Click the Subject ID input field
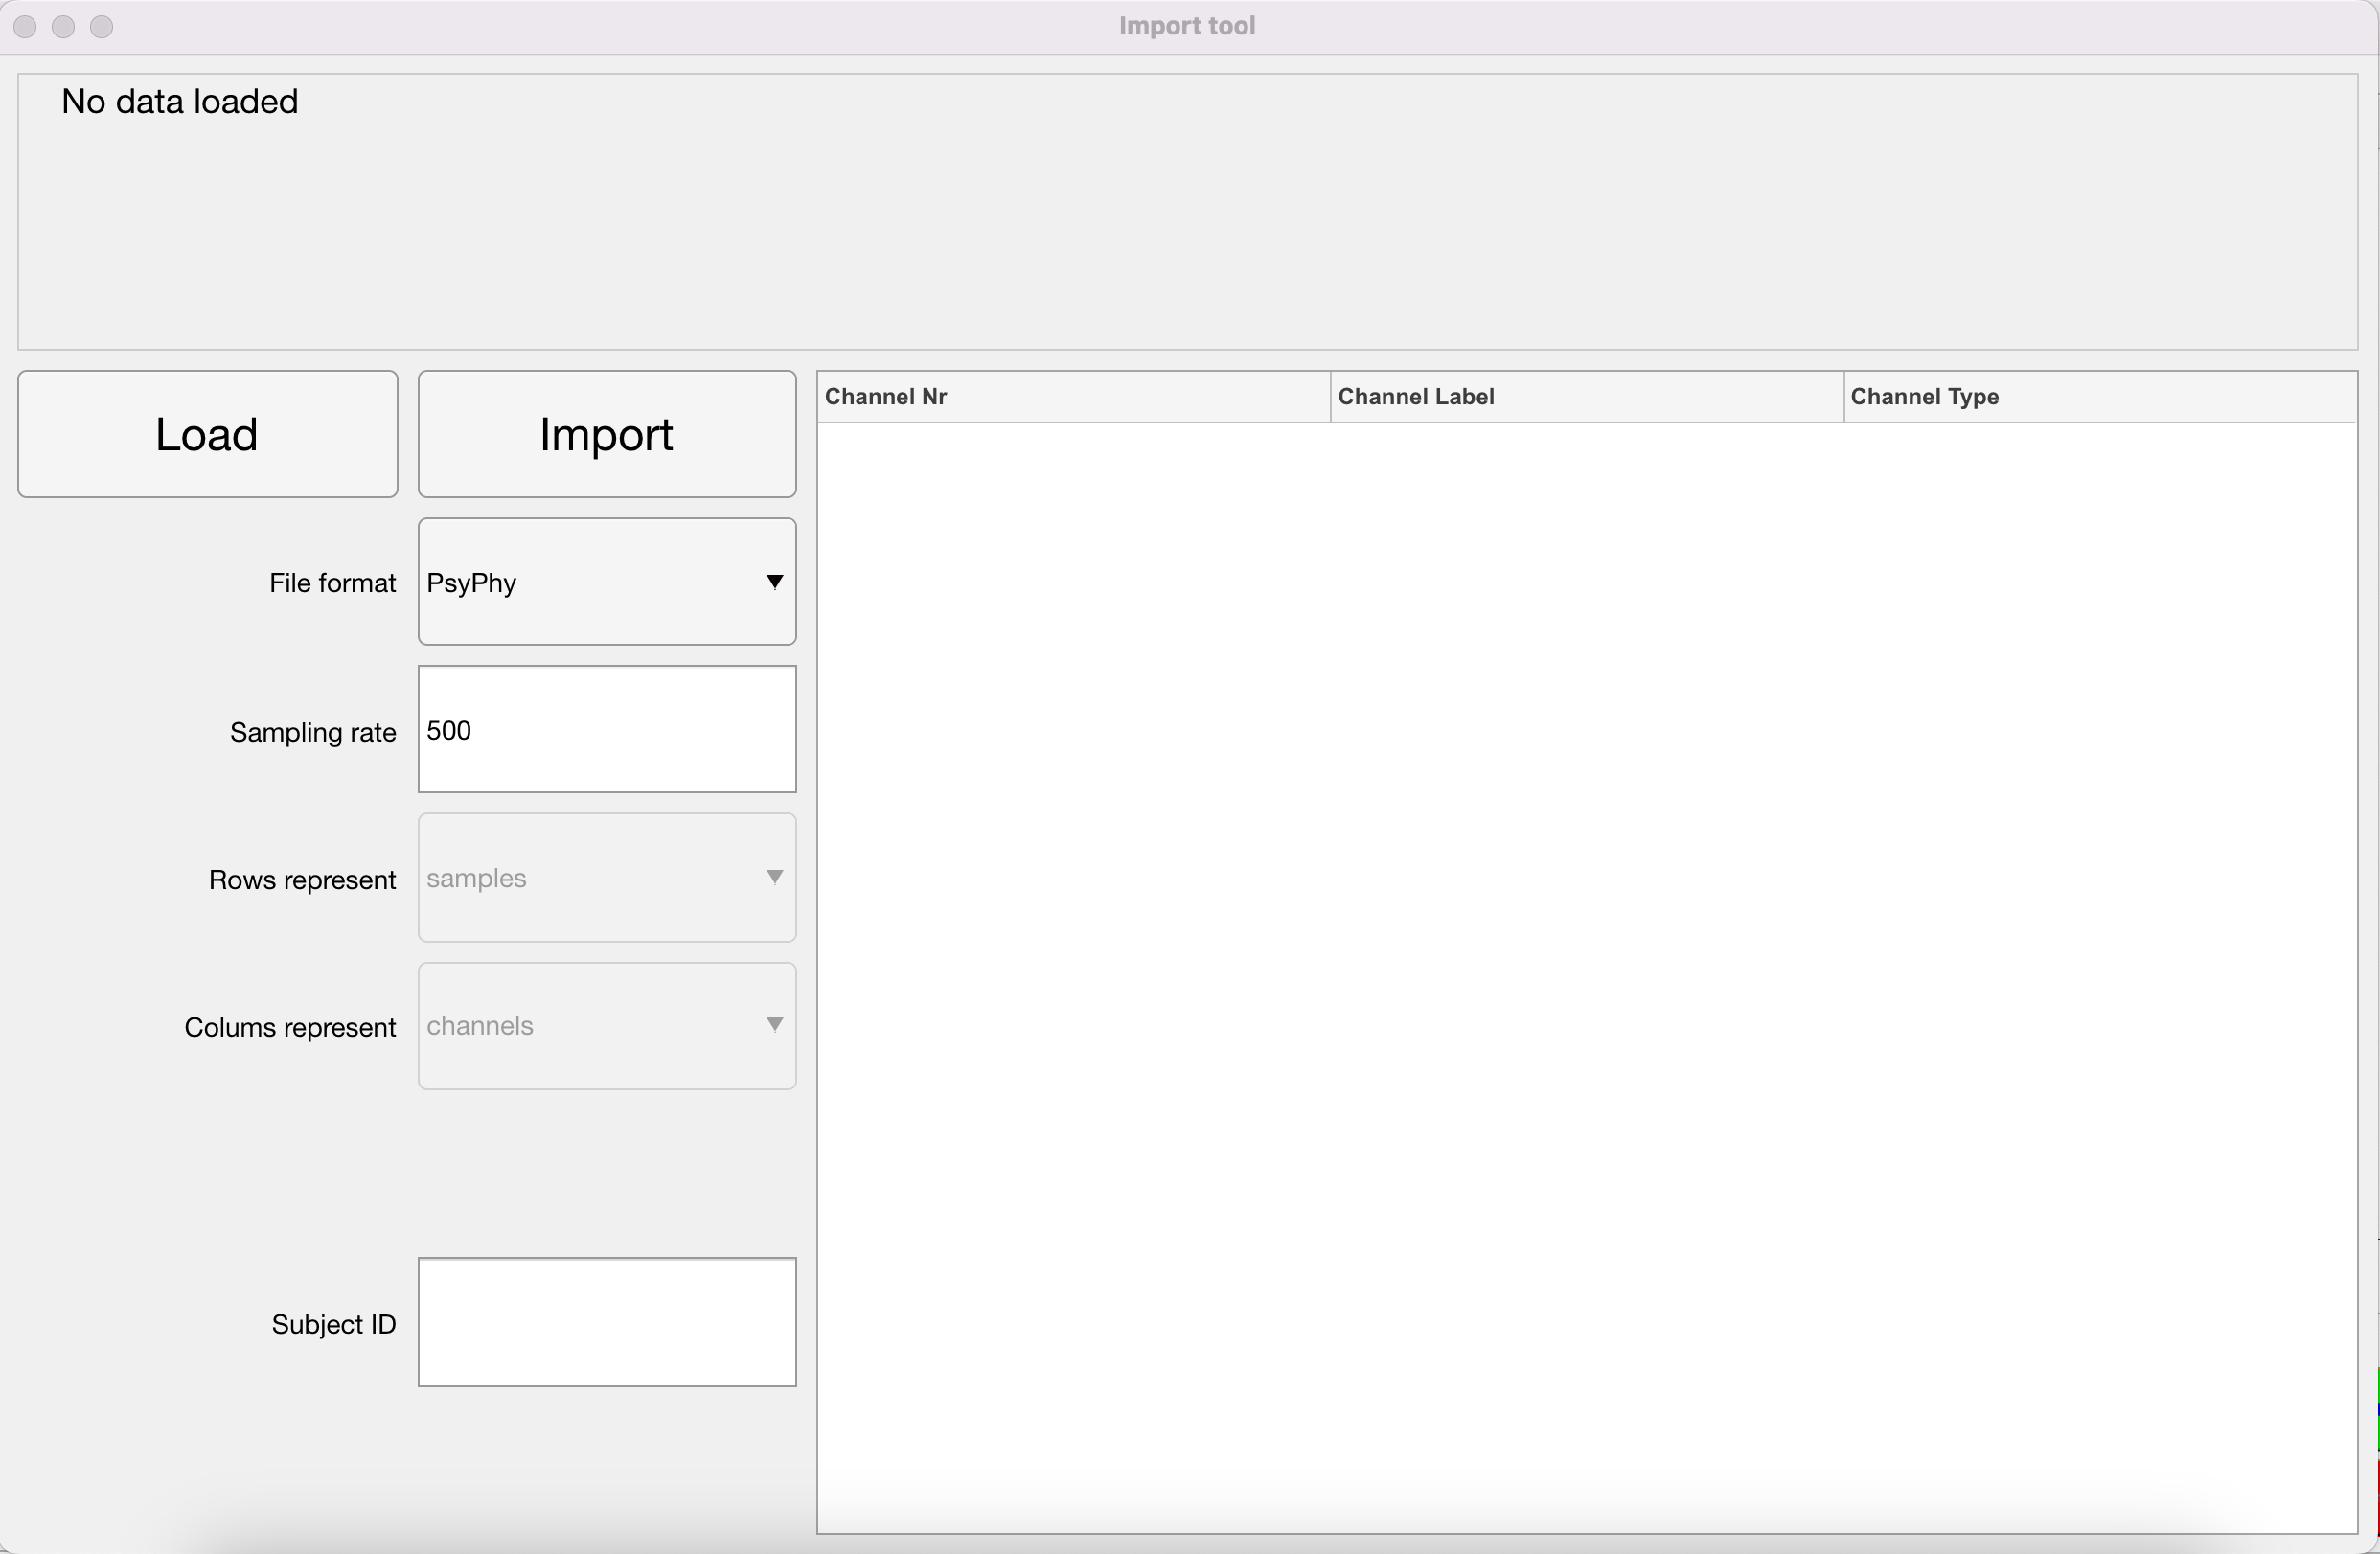This screenshot has height=1554, width=2380. 606,1321
